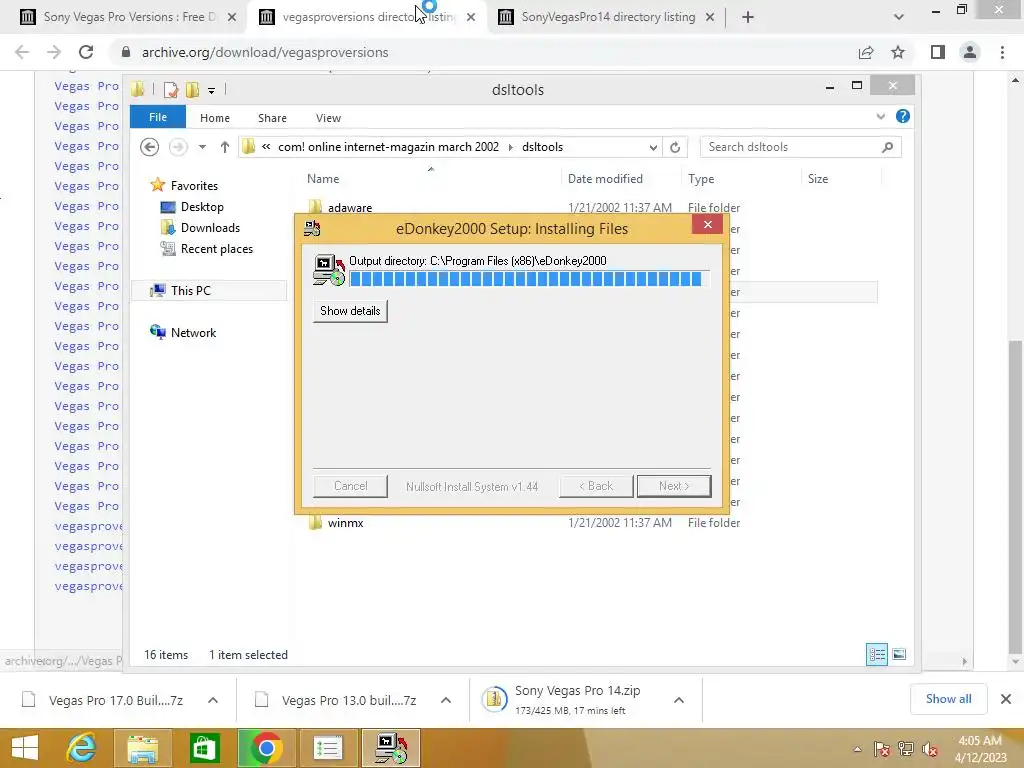Sort by the Date modified column

point(605,179)
